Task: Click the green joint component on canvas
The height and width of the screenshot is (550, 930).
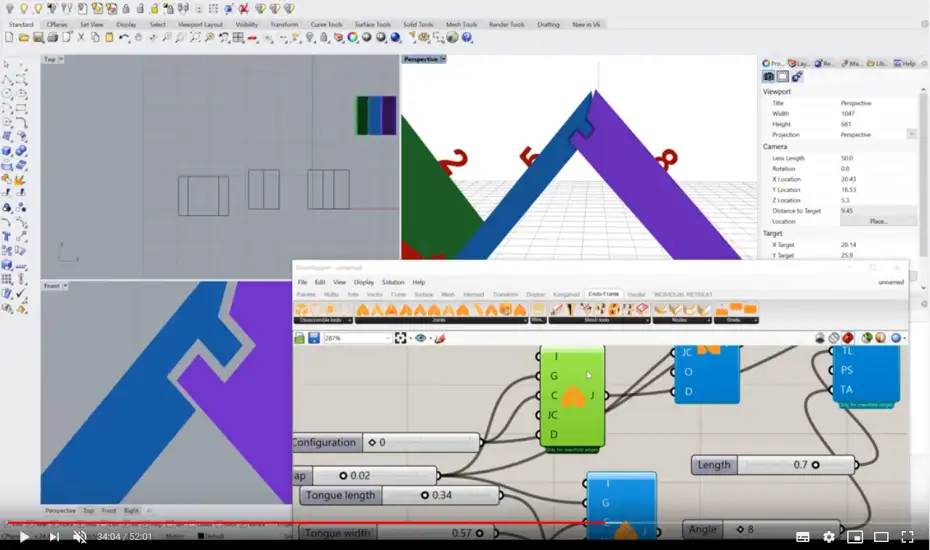Action: (572, 396)
